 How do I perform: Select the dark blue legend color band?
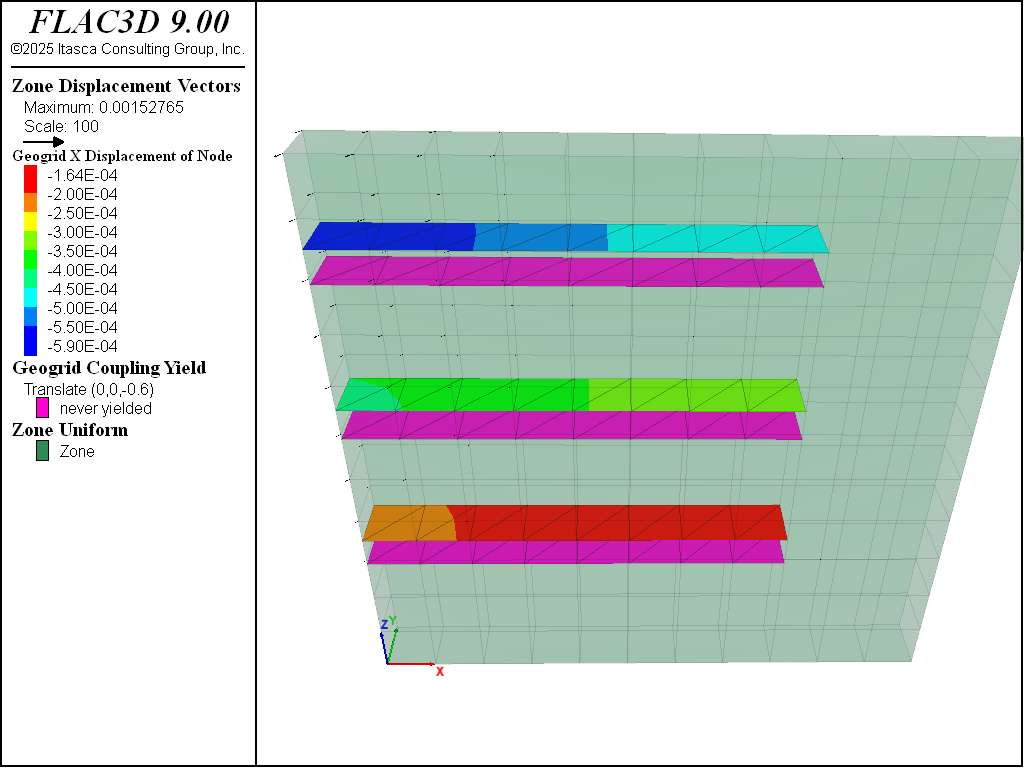[31, 341]
